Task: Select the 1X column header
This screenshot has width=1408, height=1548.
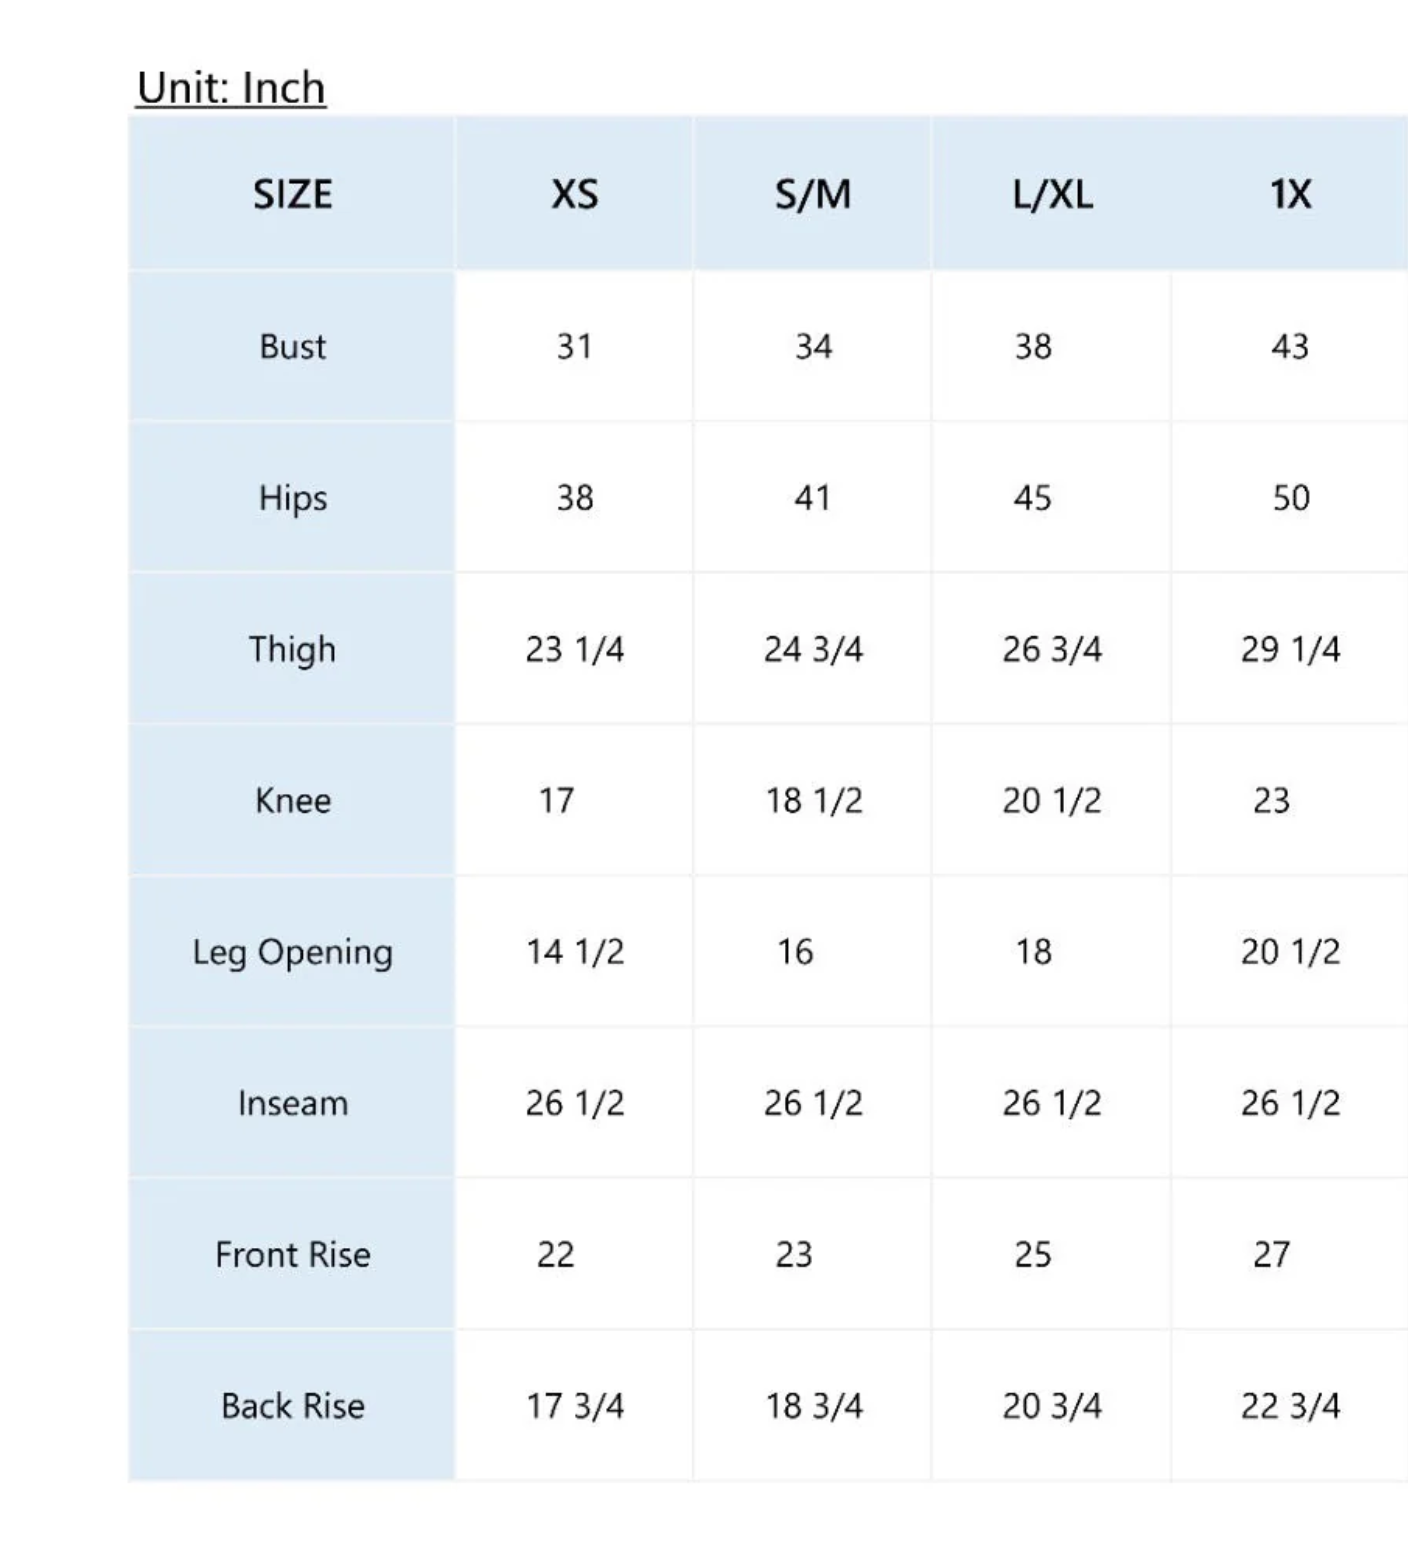Action: click(1290, 194)
